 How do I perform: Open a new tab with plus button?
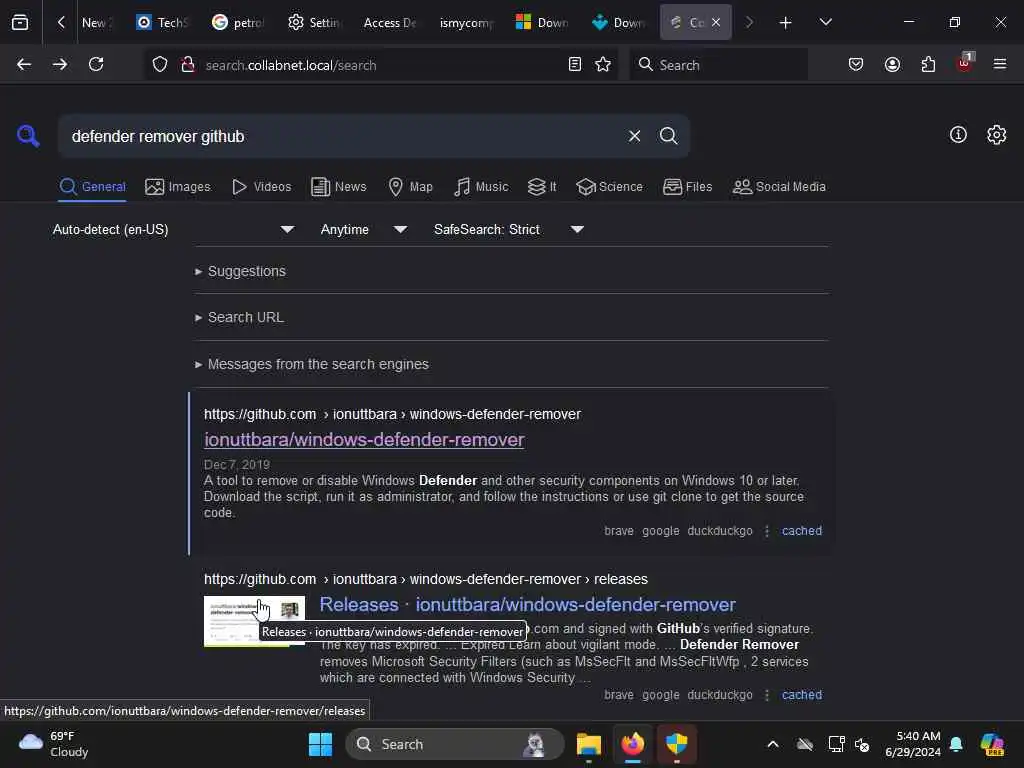click(785, 23)
